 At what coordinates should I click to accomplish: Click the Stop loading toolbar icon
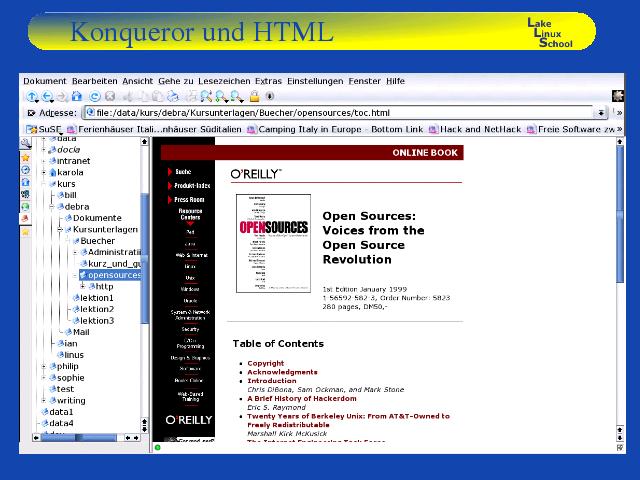pyautogui.click(x=110, y=96)
